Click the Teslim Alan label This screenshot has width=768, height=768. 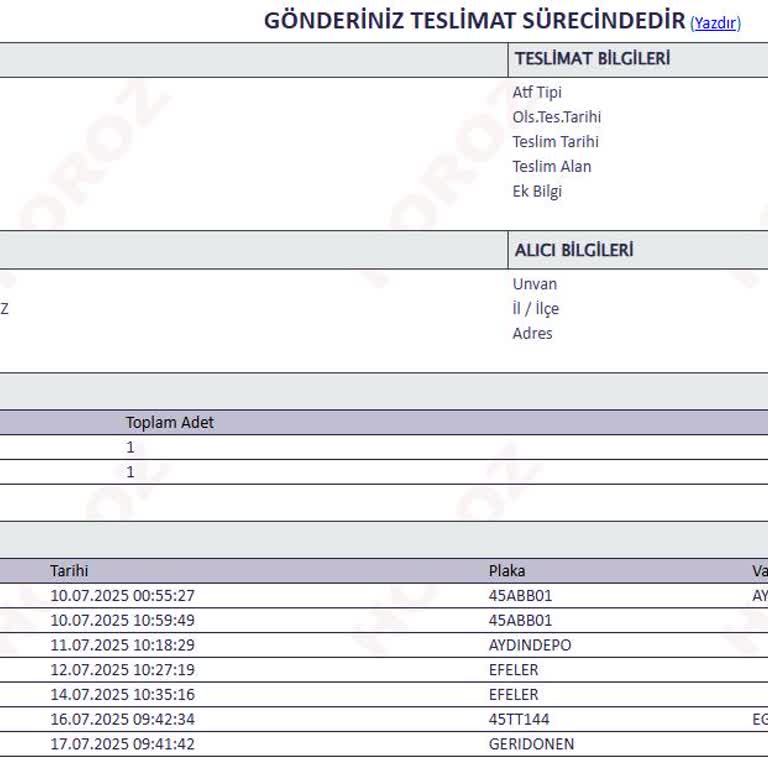552,167
